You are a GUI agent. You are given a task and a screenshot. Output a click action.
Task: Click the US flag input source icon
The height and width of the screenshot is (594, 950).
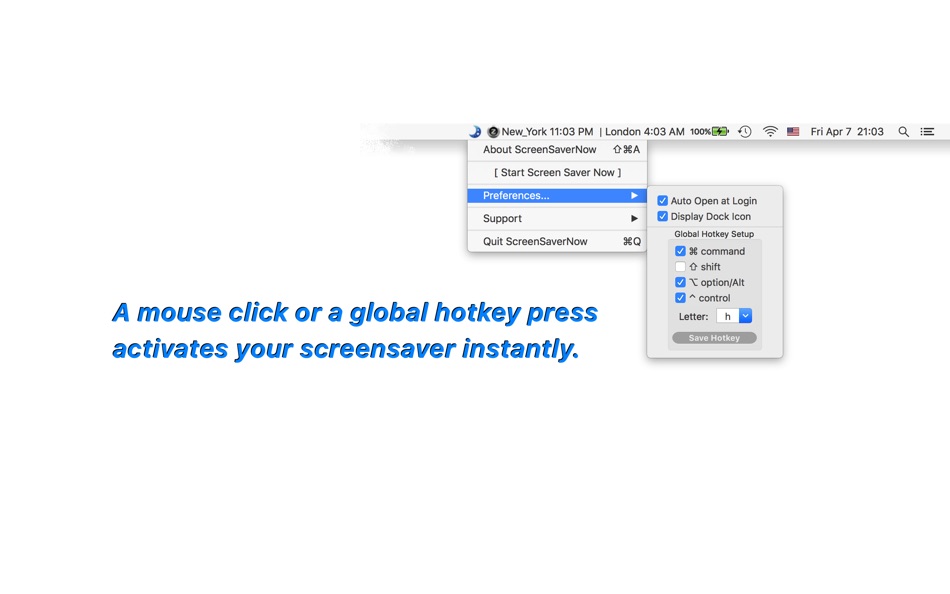[793, 132]
